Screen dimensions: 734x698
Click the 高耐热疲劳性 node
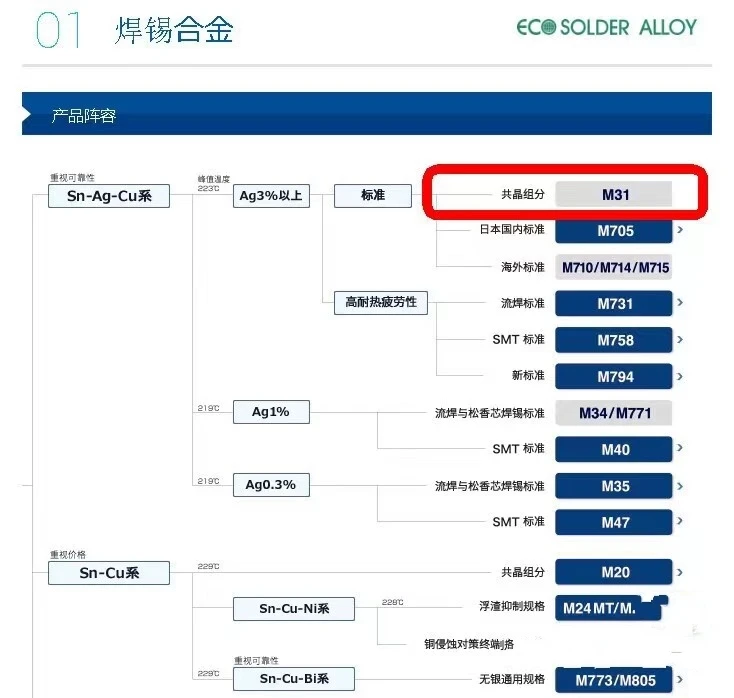[380, 302]
